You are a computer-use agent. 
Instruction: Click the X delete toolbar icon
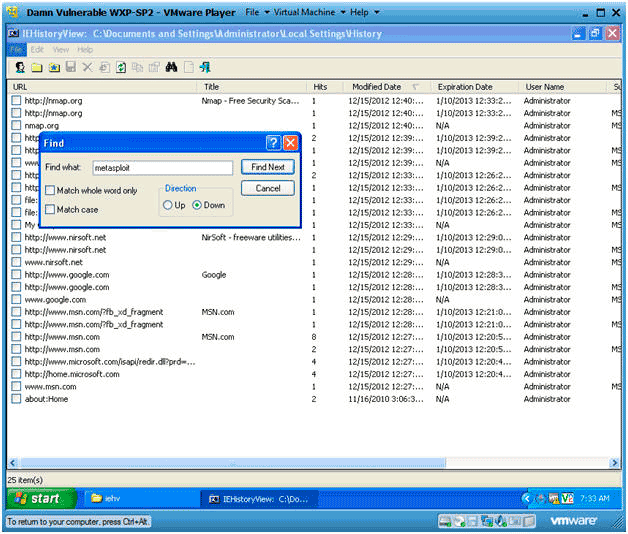tap(87, 67)
